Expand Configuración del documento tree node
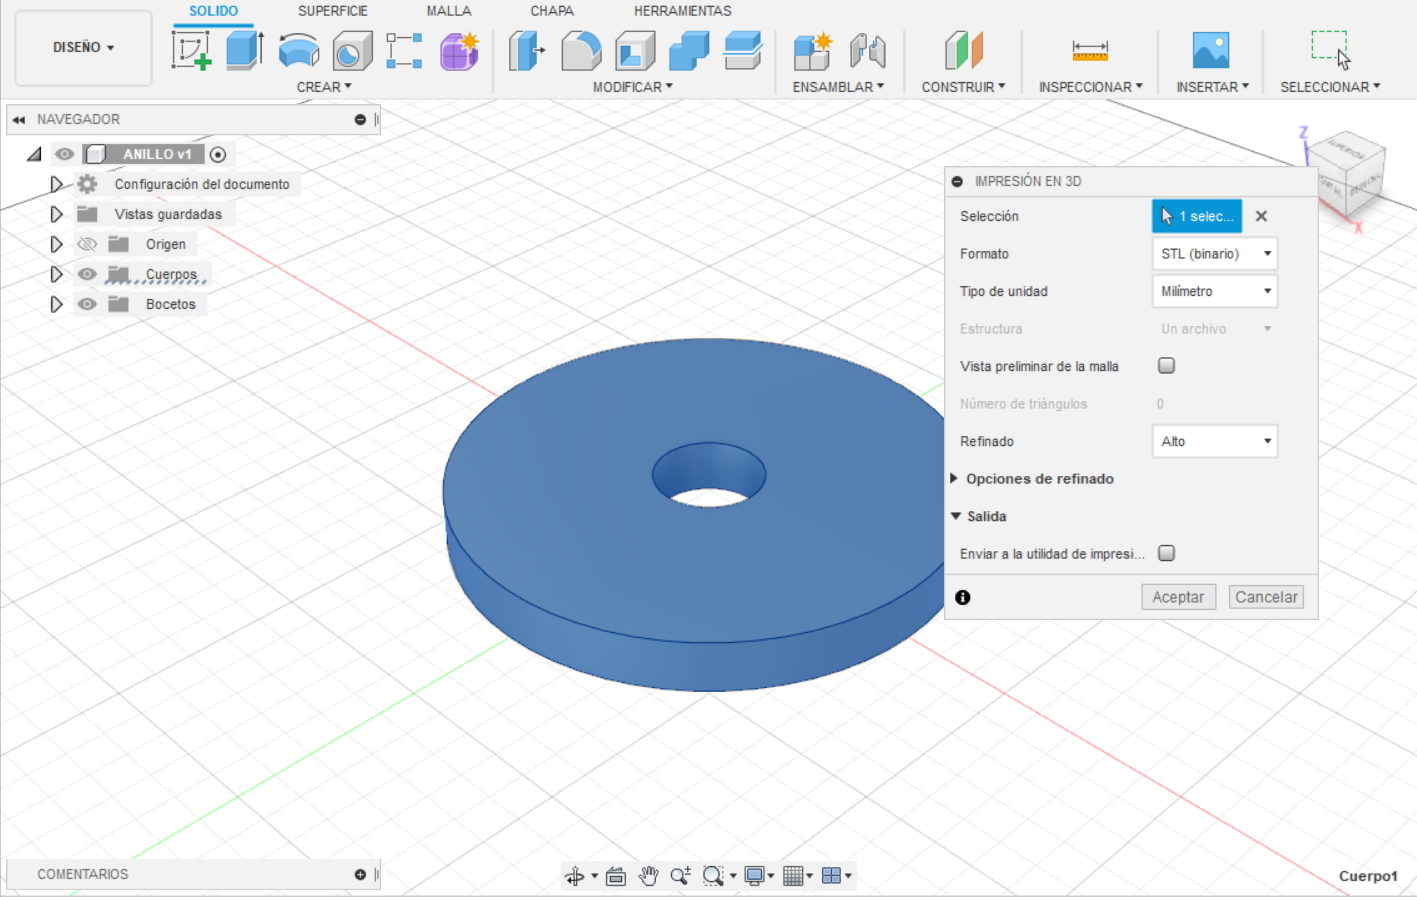 coord(56,184)
